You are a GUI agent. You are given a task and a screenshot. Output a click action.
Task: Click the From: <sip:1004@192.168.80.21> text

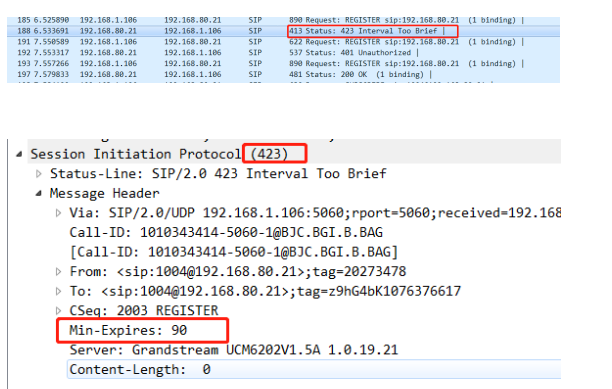pos(187,272)
